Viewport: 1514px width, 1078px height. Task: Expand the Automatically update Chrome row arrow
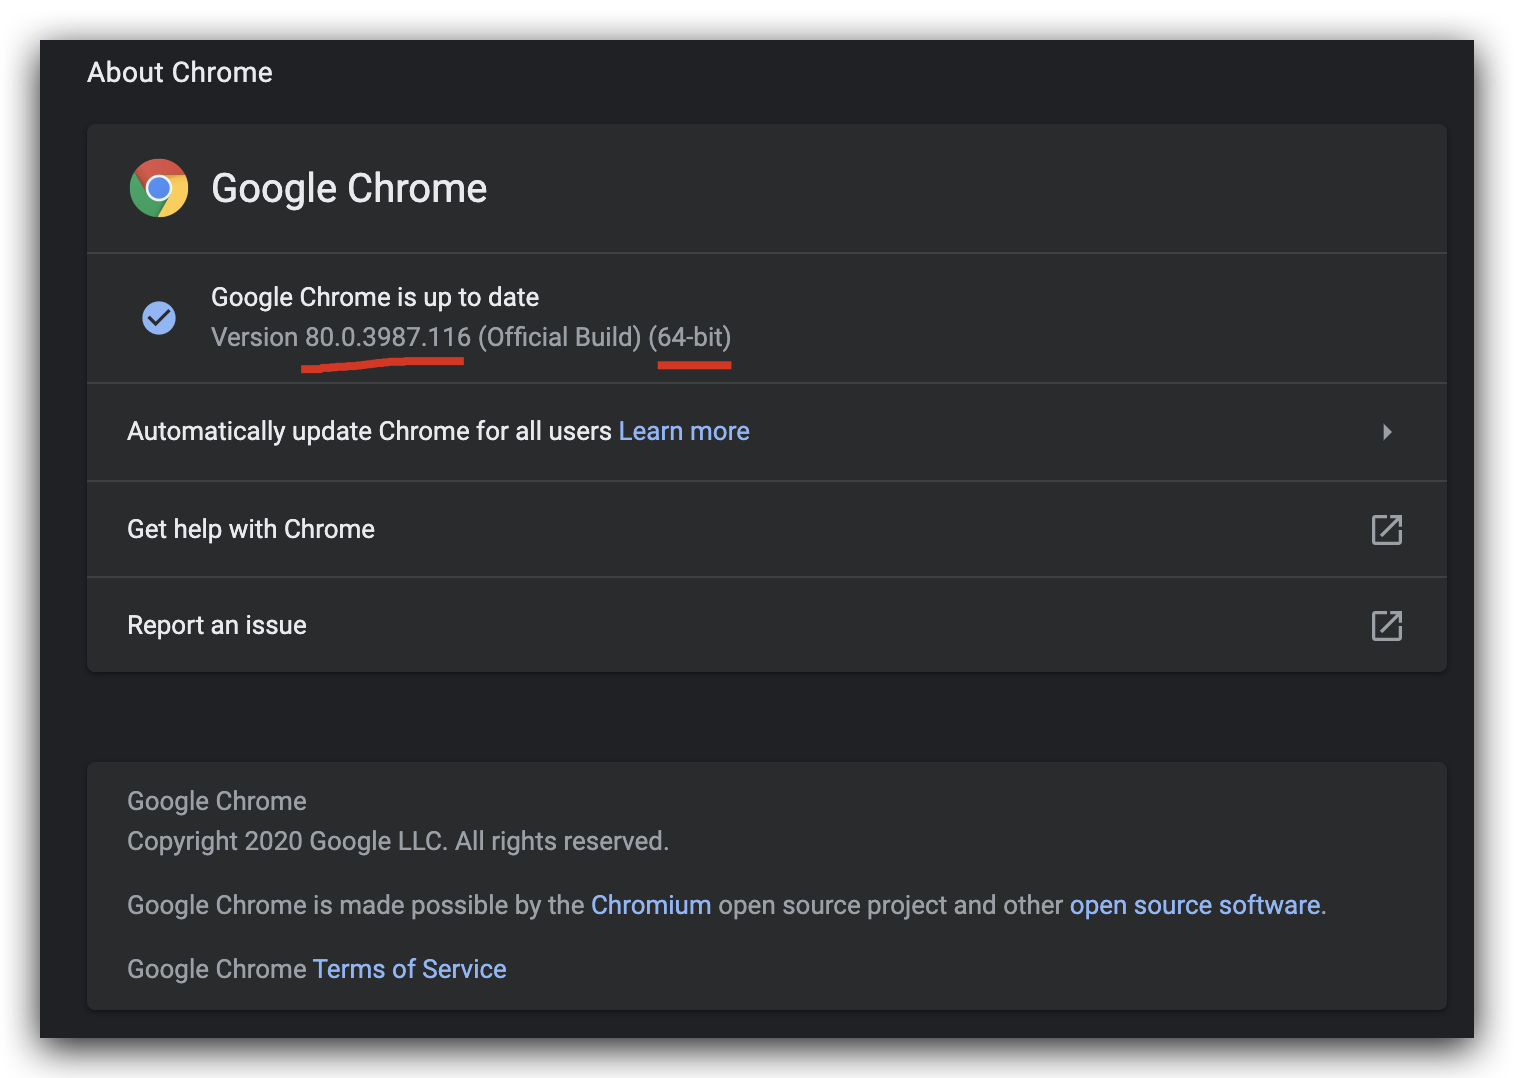[1387, 432]
